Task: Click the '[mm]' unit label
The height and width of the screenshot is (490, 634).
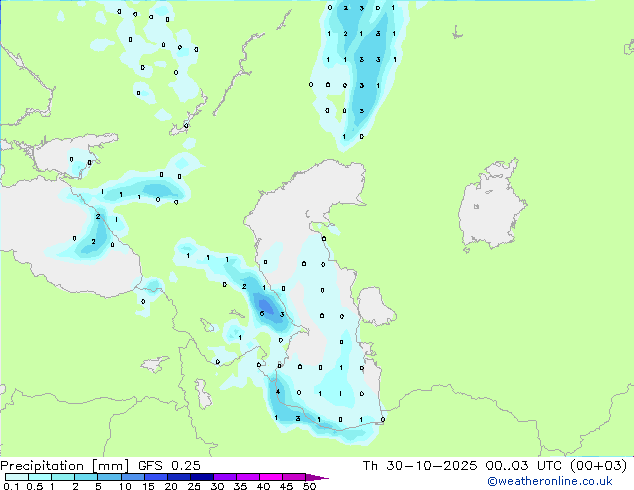Action: point(110,466)
